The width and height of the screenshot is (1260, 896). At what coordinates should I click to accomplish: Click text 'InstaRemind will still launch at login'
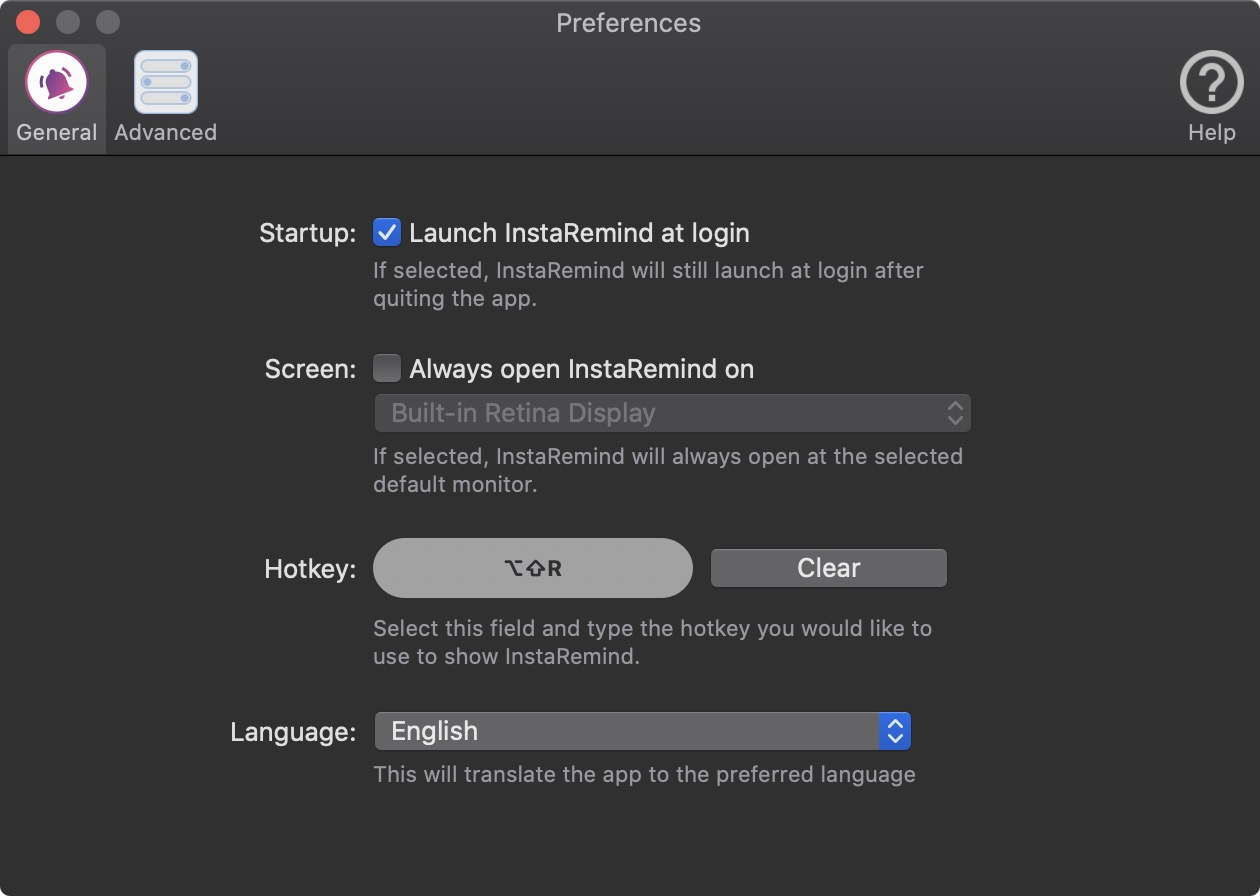tap(682, 270)
